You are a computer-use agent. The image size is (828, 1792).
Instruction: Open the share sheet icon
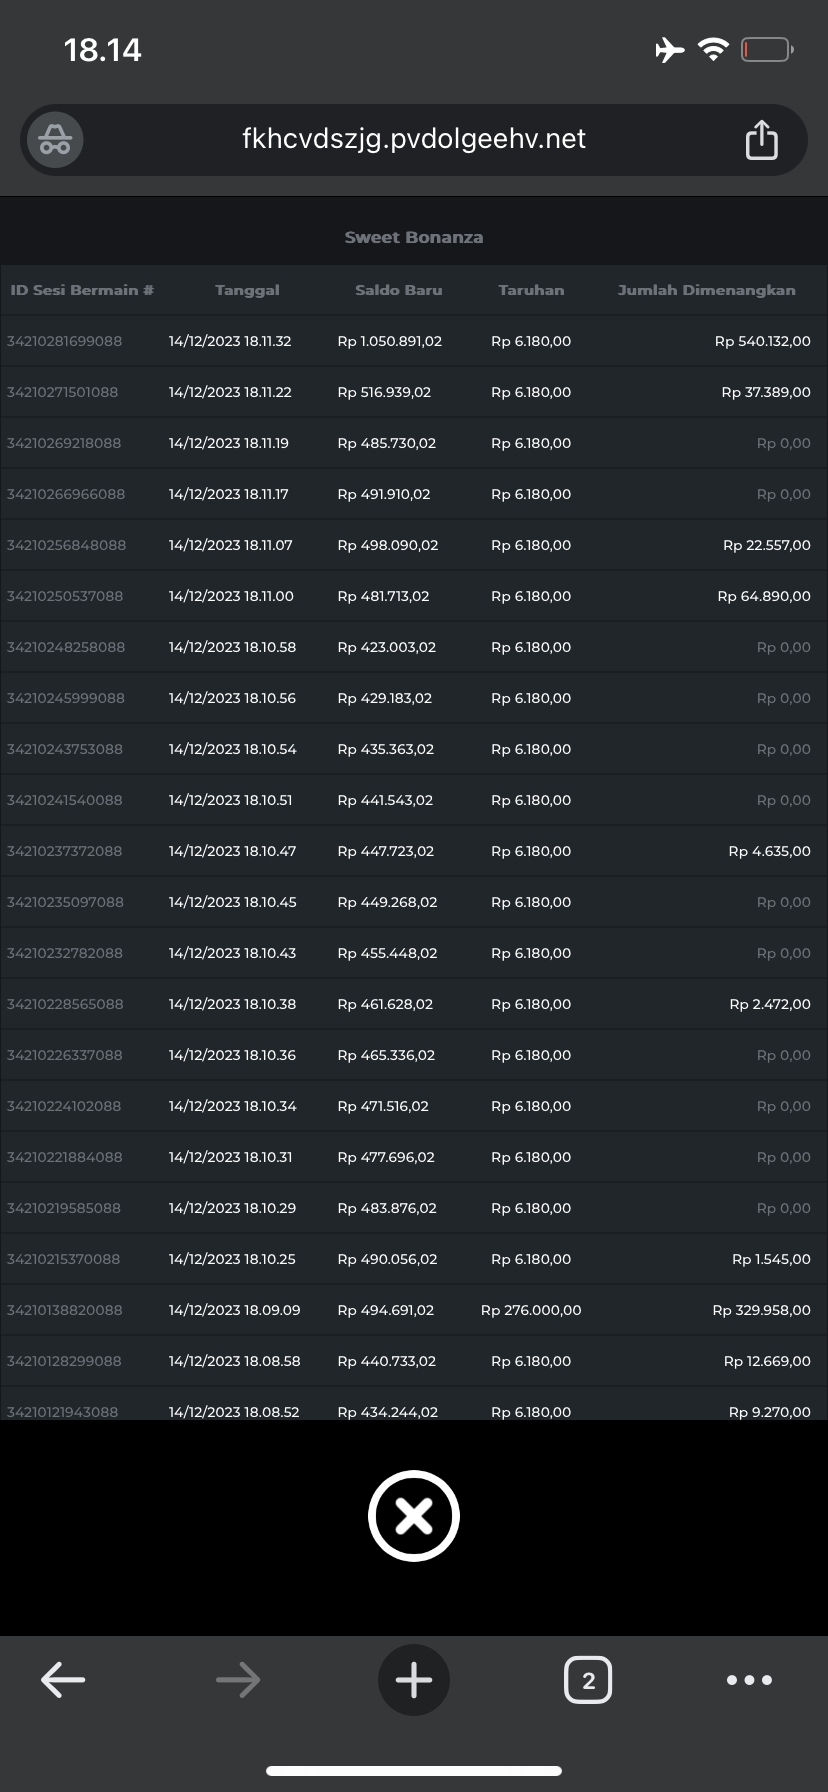click(761, 140)
